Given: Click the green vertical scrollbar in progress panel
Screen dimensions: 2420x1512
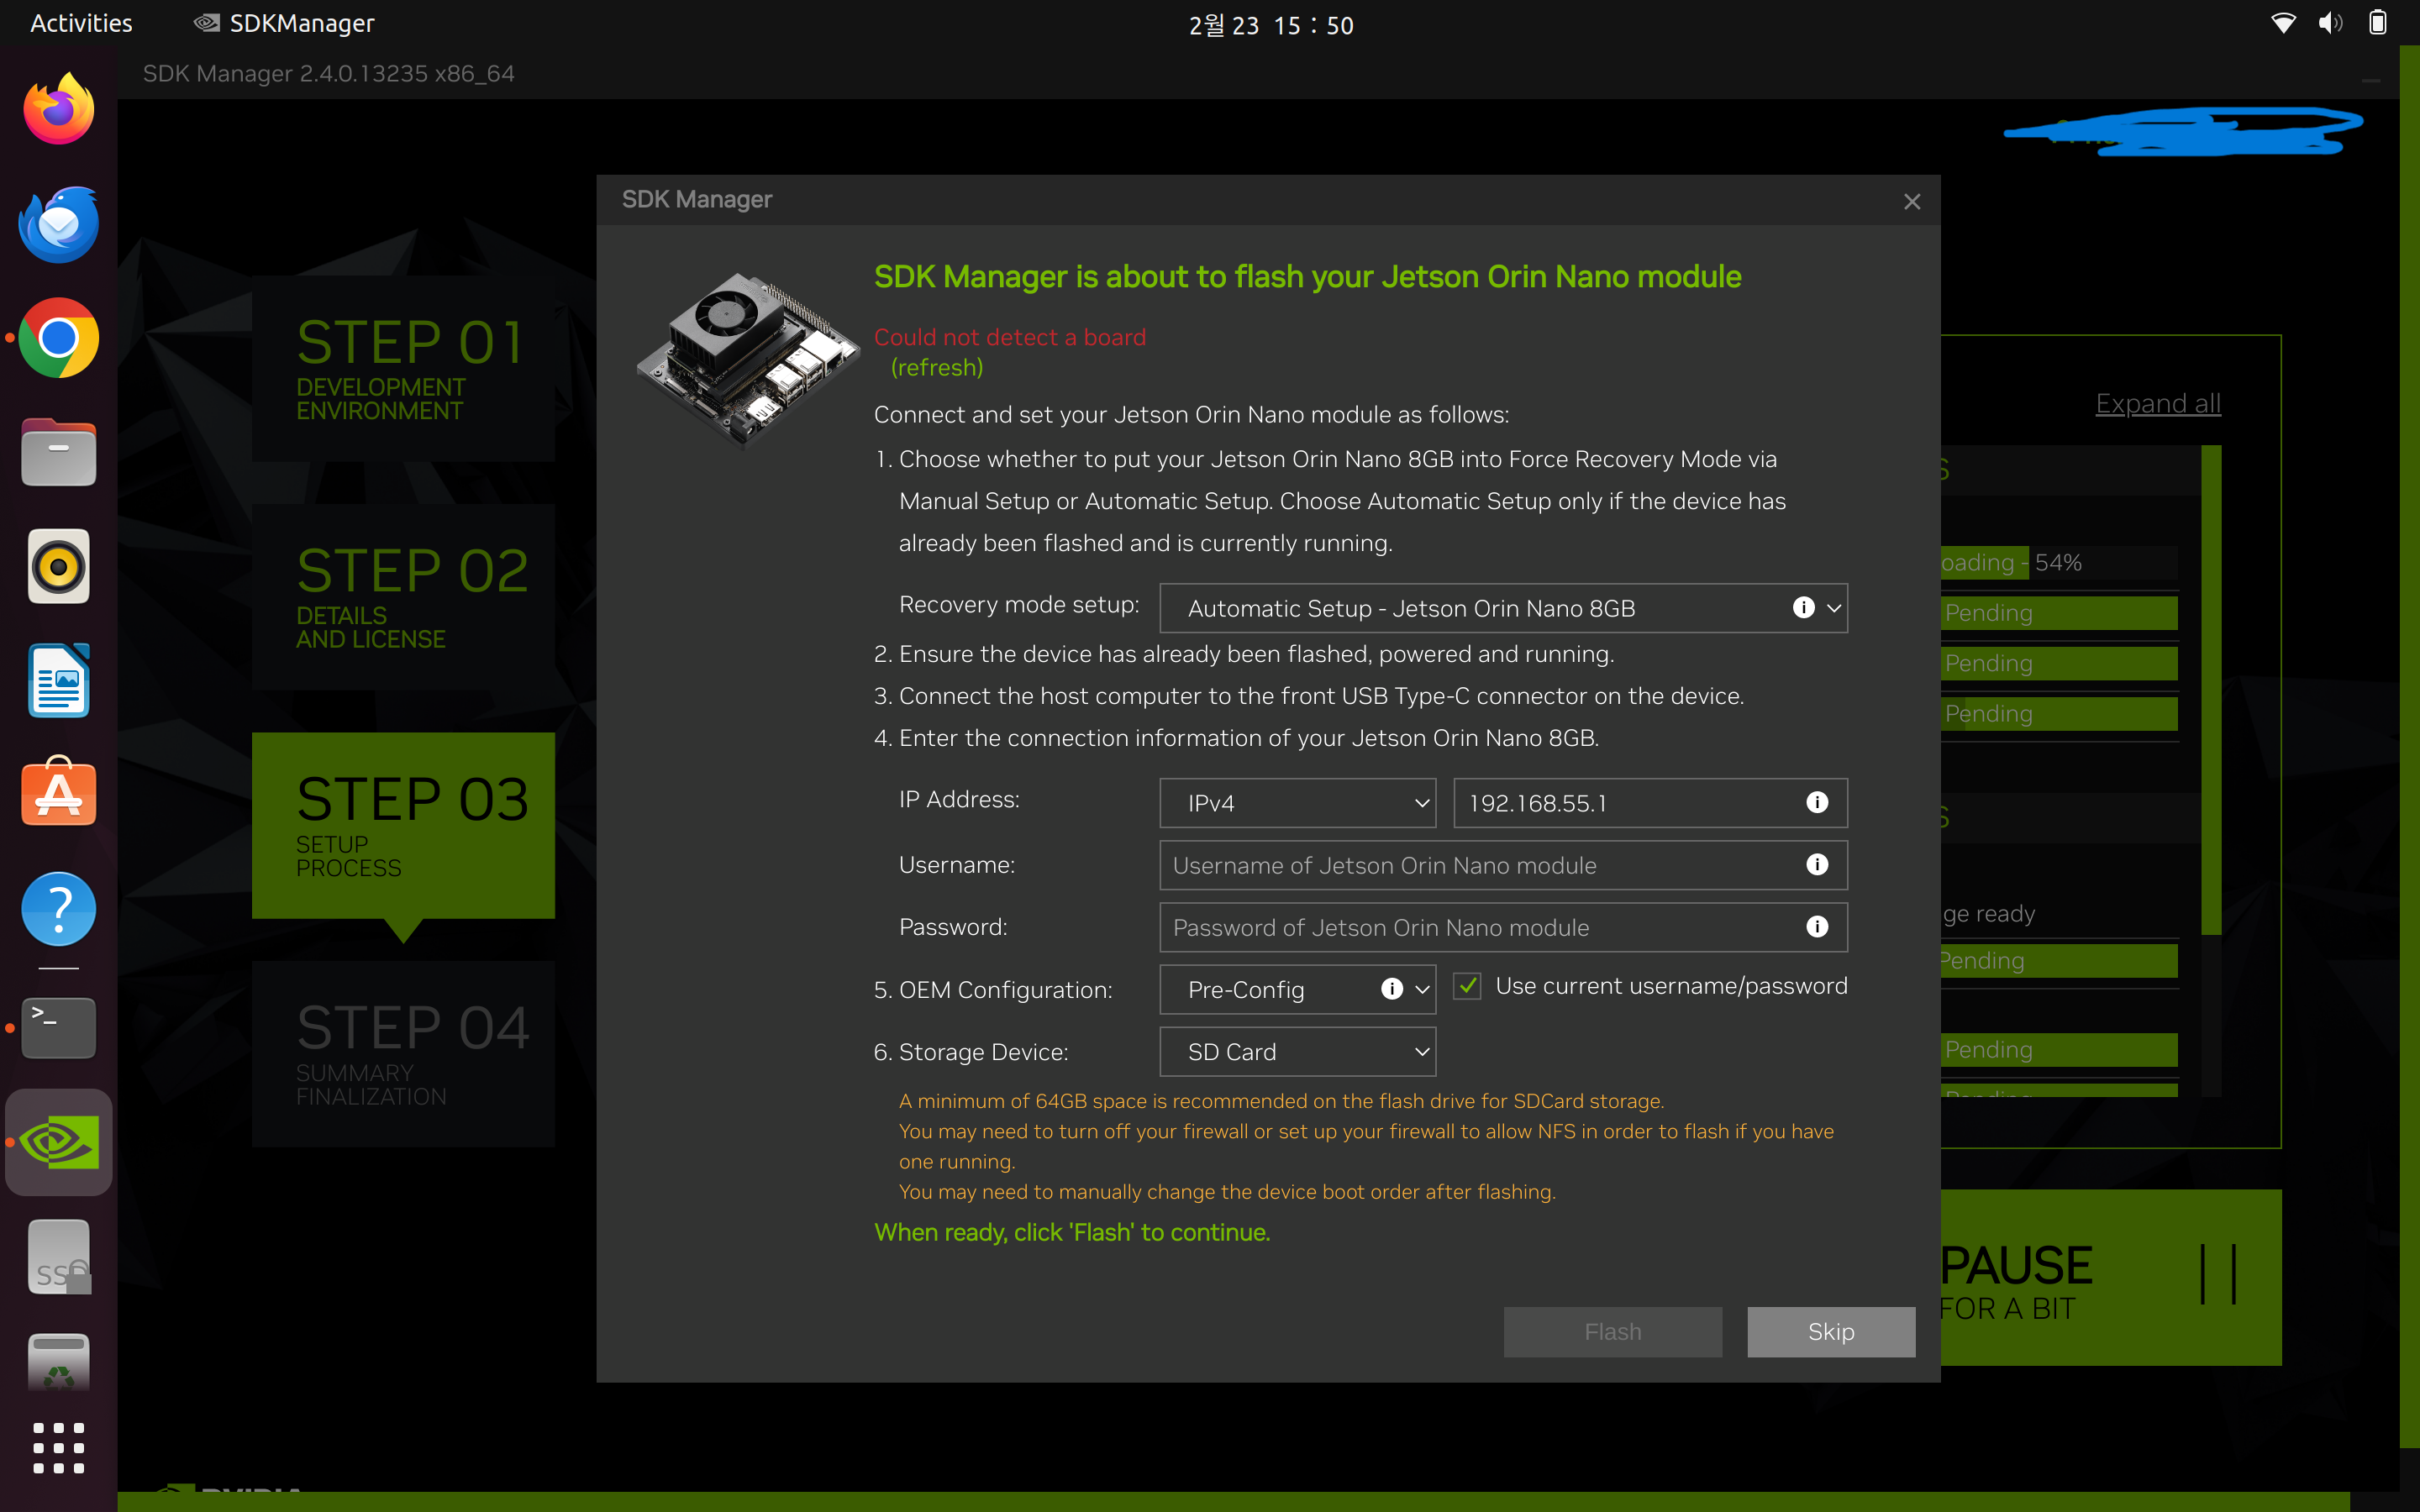Looking at the screenshot, I should (x=2211, y=690).
